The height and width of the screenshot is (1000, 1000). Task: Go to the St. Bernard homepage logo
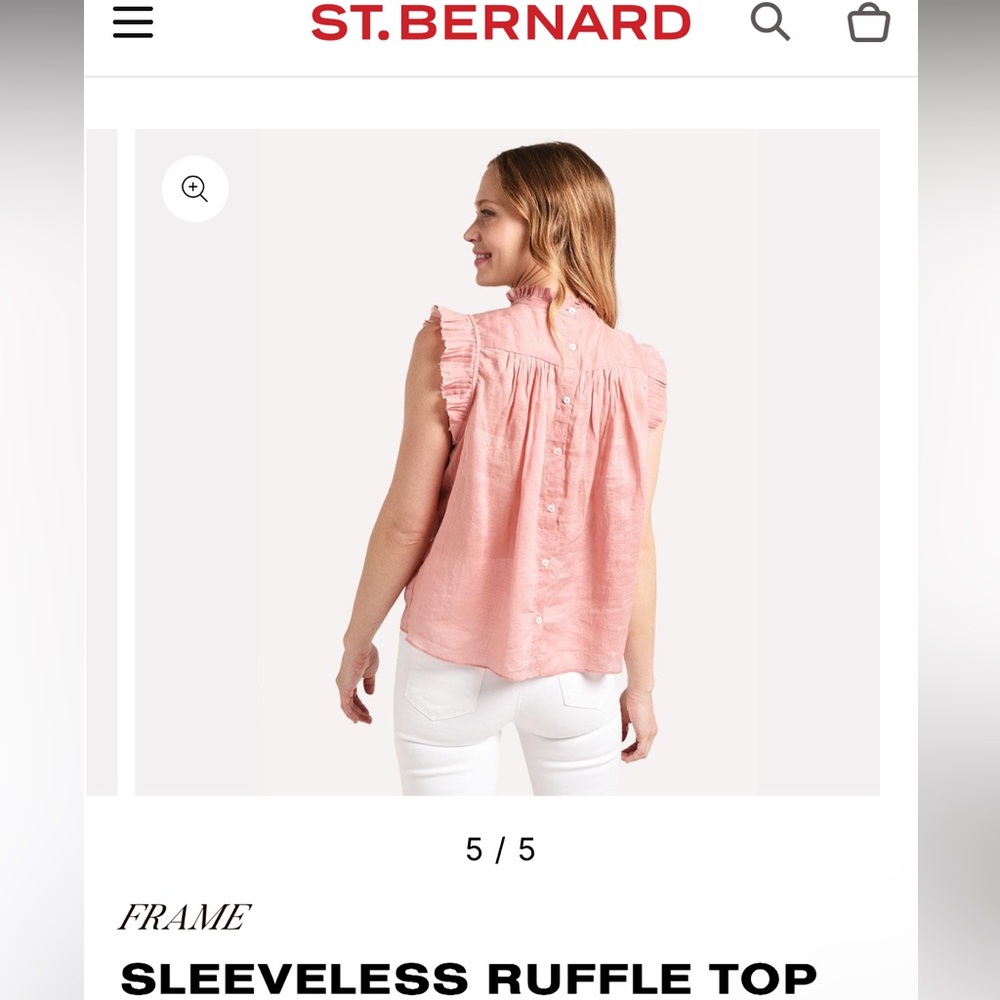(501, 23)
